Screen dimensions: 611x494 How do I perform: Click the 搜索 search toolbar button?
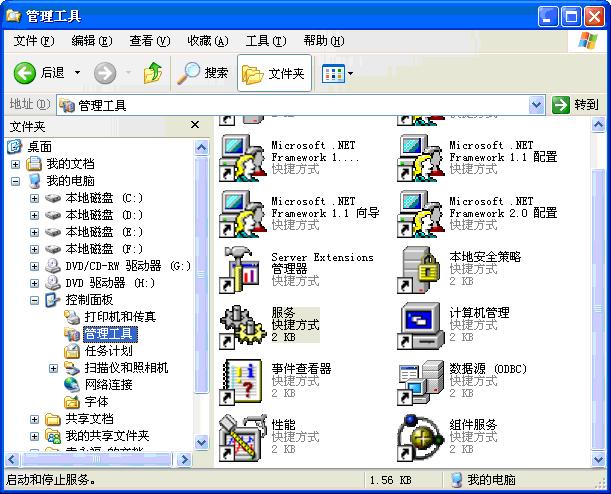[203, 73]
